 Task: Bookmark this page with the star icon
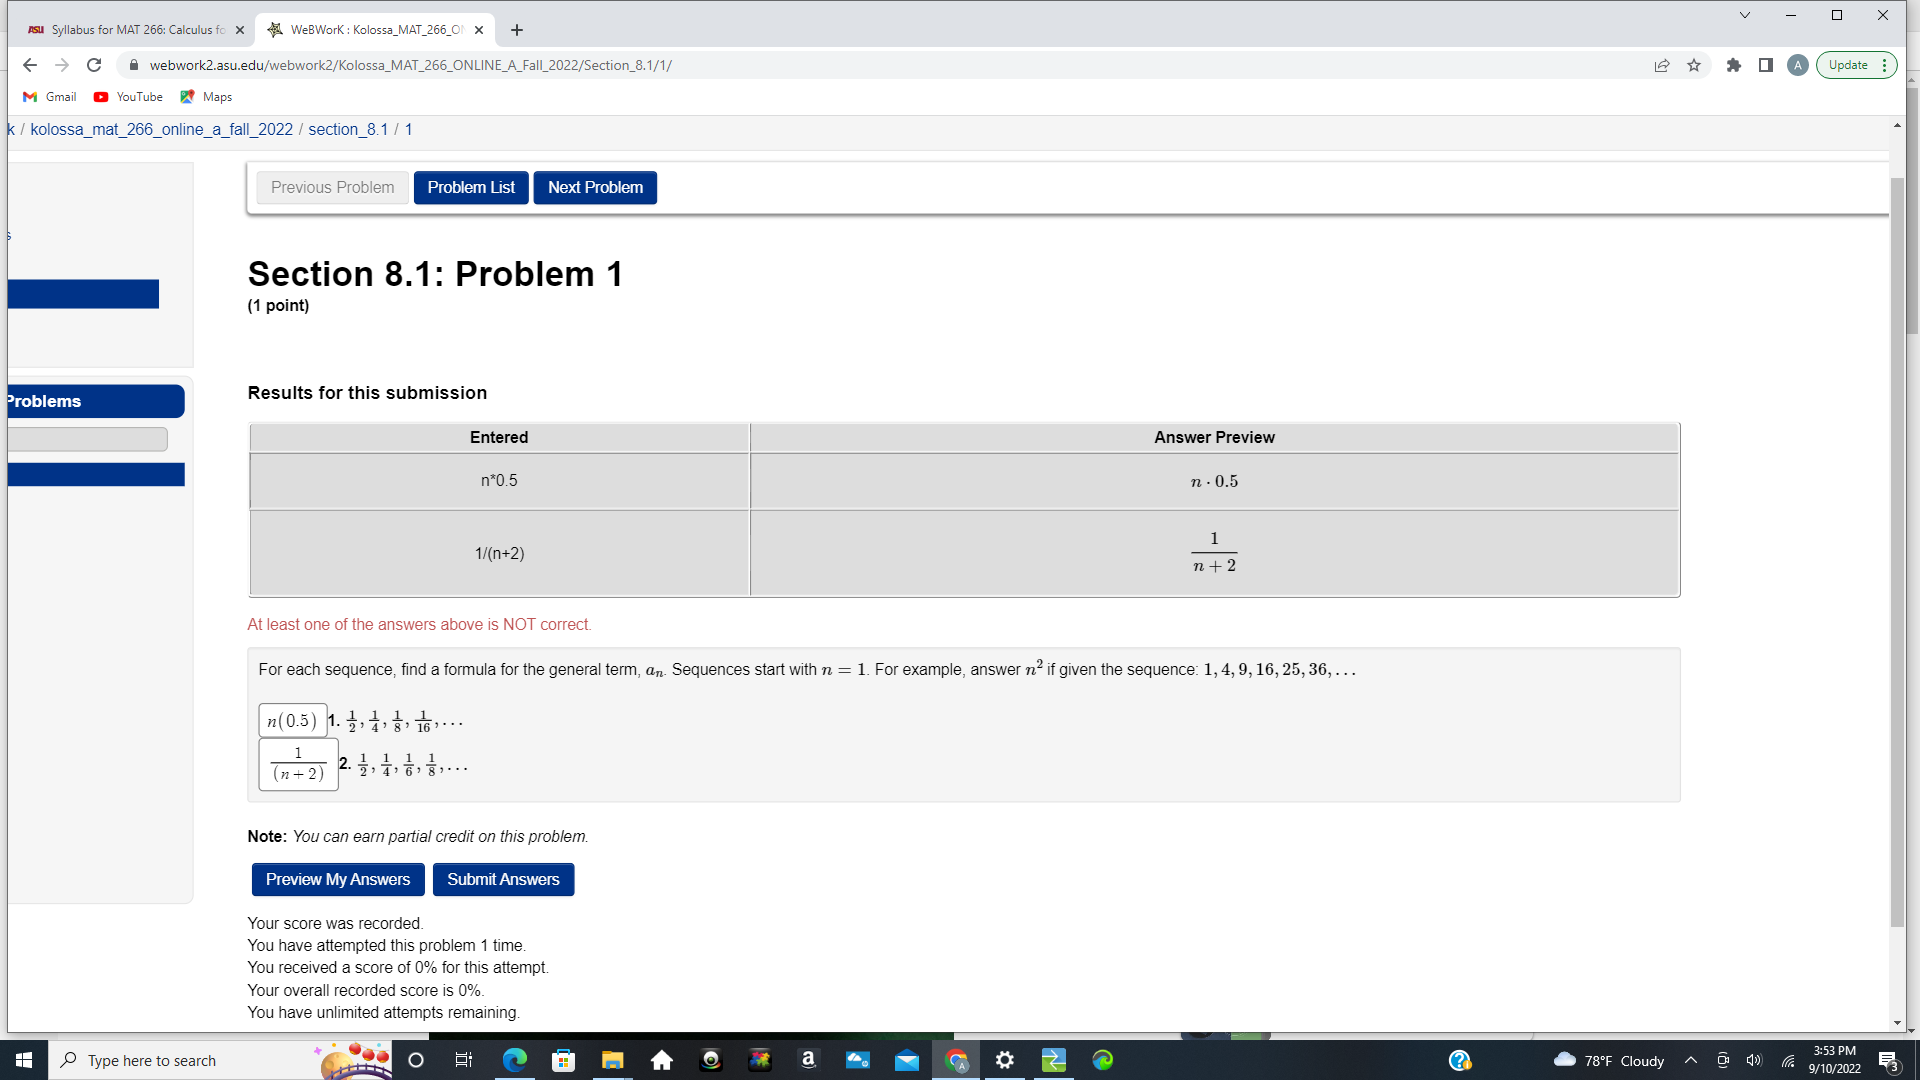point(1694,65)
